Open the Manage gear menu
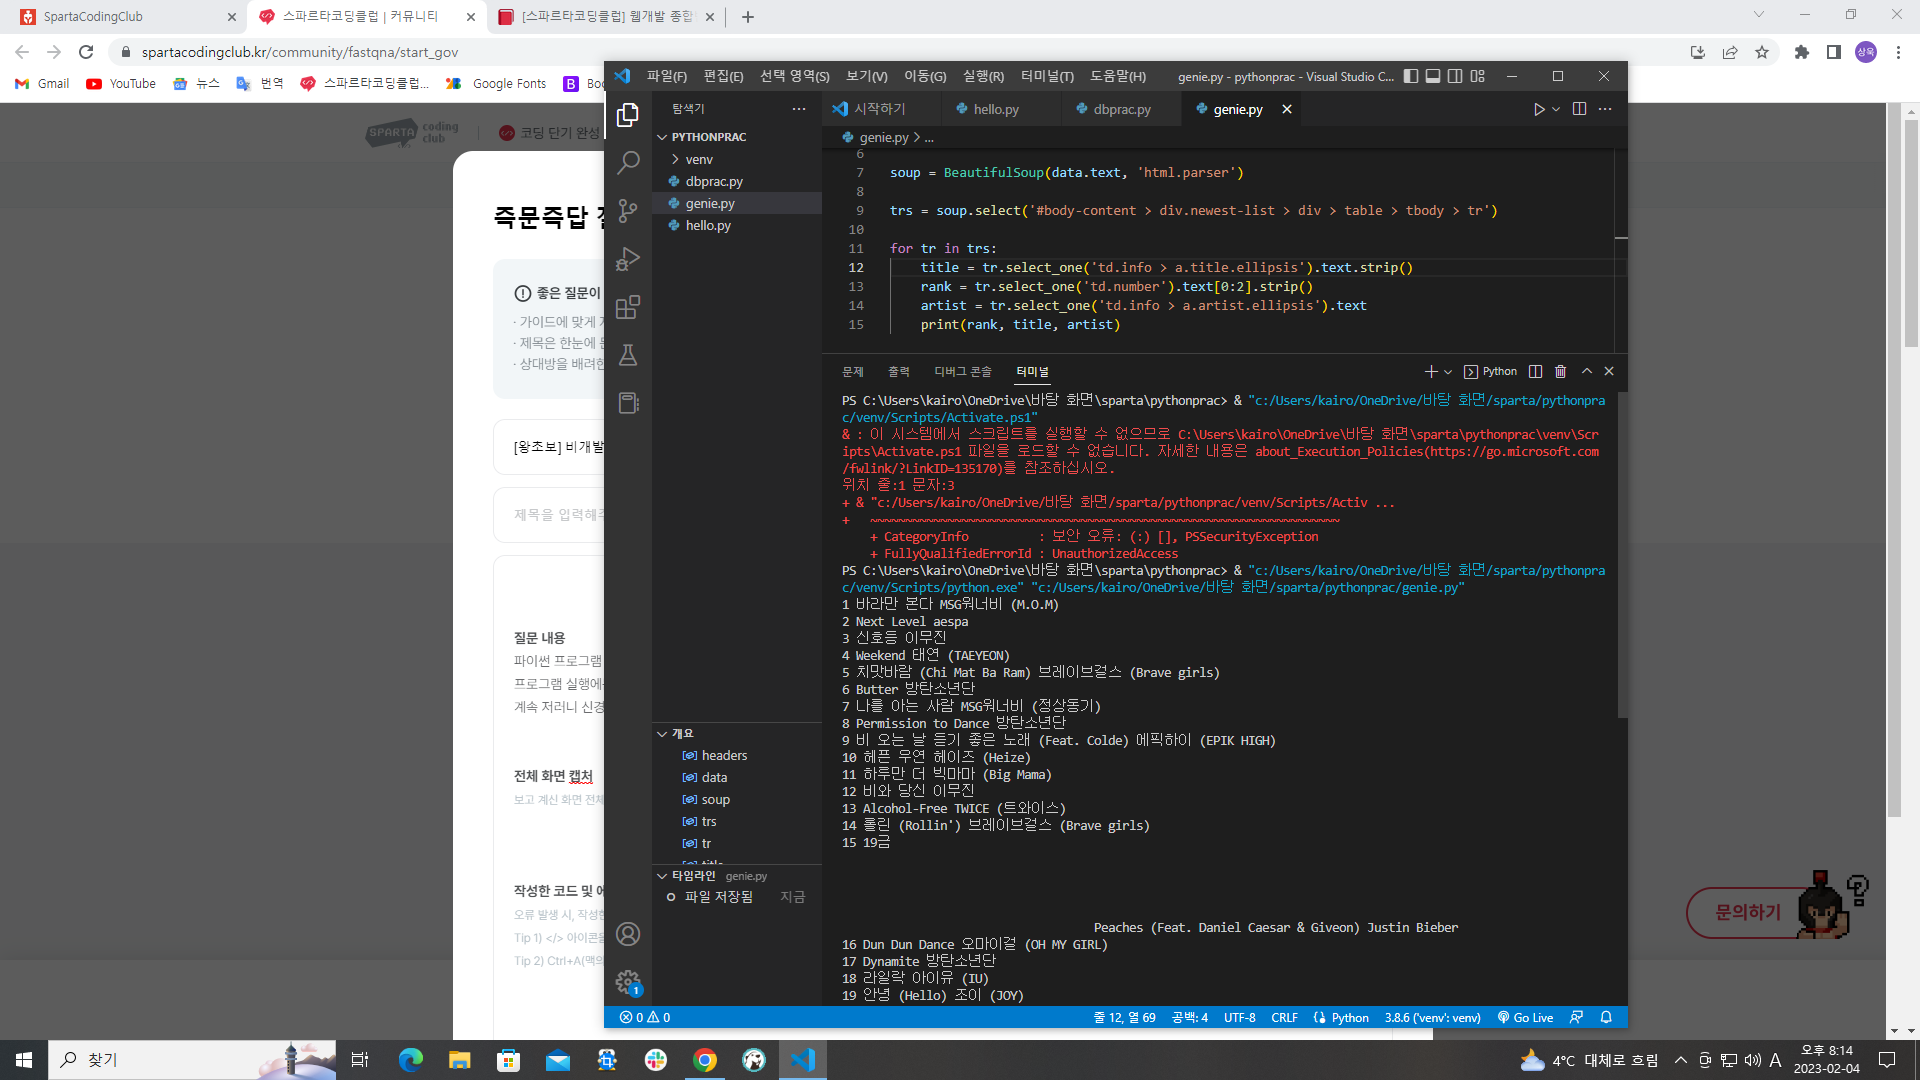This screenshot has width=1920, height=1080. 628,982
